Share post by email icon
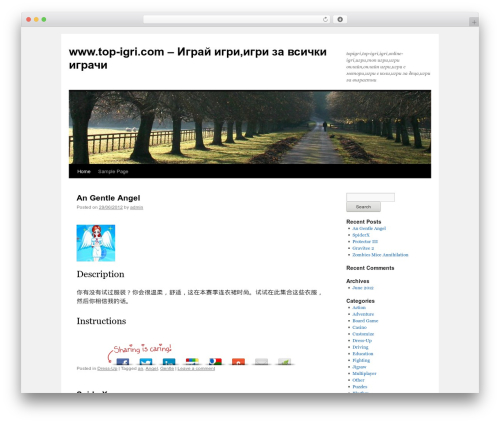This screenshot has height=423, width=500. [261, 362]
